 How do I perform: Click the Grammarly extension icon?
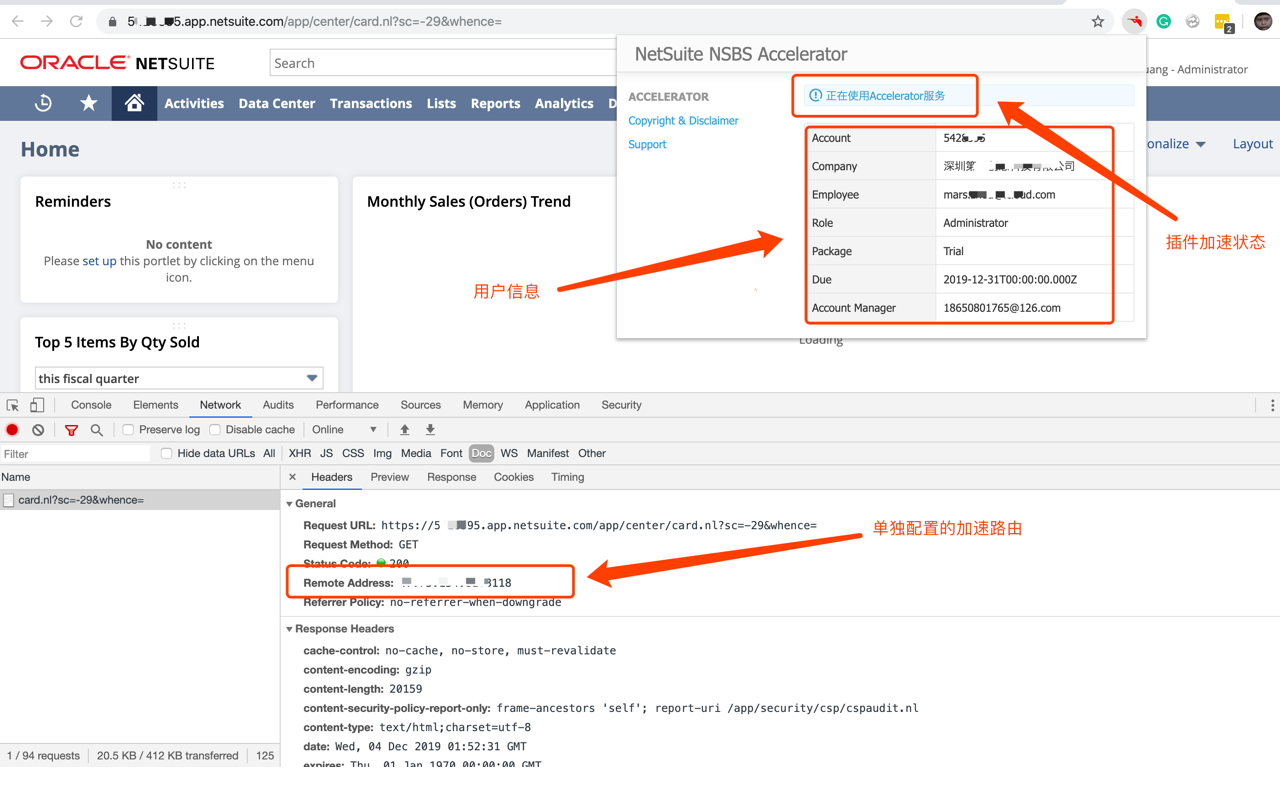click(x=1164, y=21)
